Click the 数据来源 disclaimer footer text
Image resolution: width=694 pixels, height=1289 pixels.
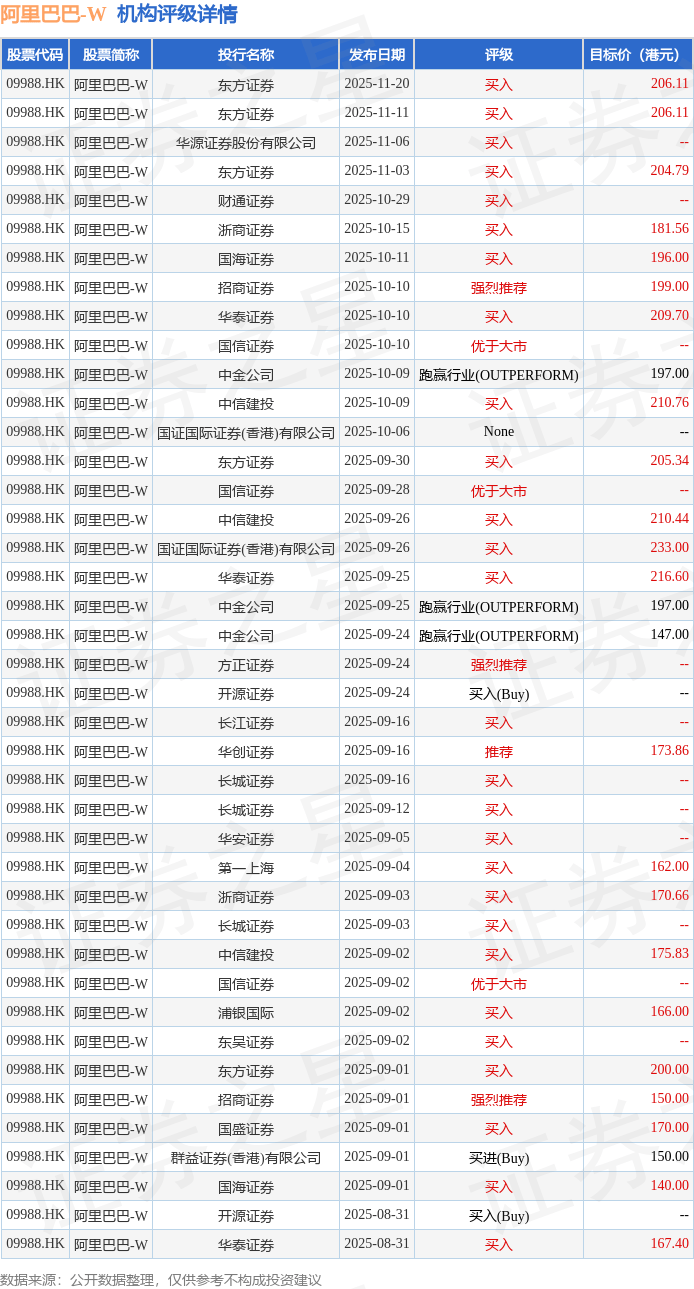[x=161, y=1279]
